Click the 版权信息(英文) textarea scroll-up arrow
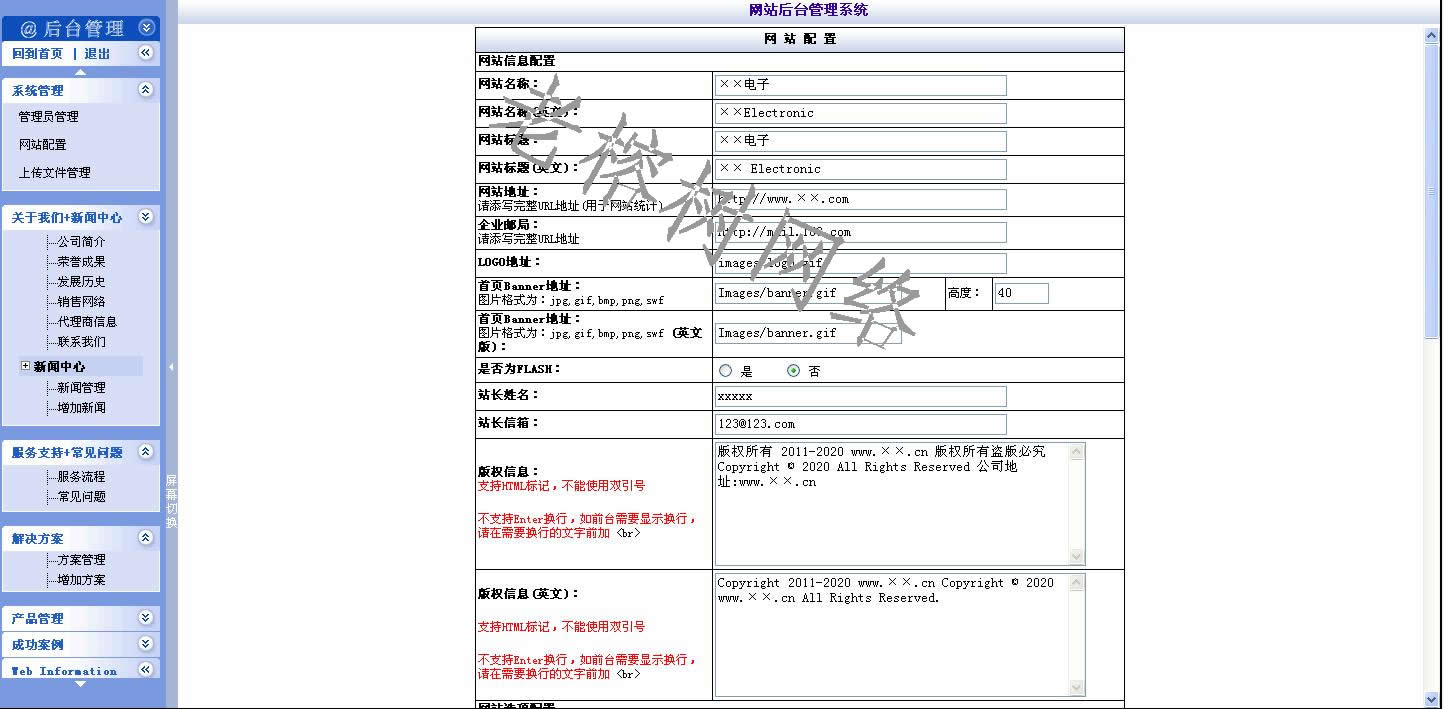The width and height of the screenshot is (1444, 709). (x=1077, y=583)
